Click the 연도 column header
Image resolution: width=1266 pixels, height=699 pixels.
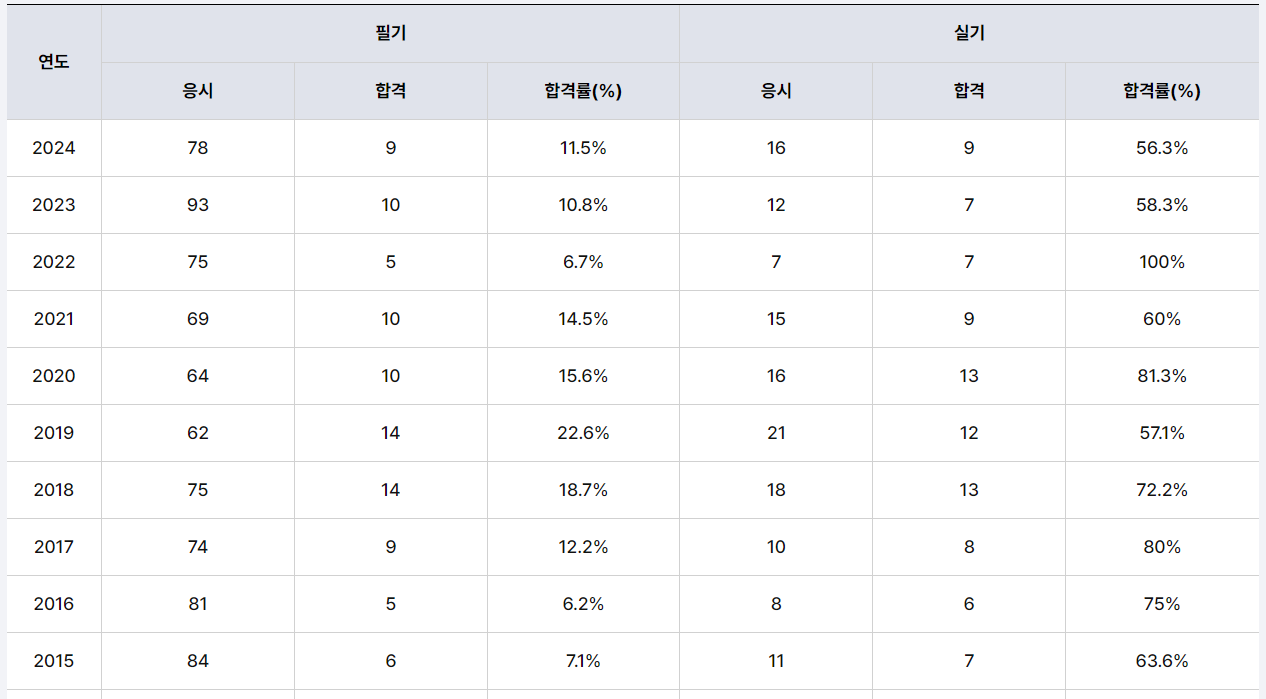[54, 62]
